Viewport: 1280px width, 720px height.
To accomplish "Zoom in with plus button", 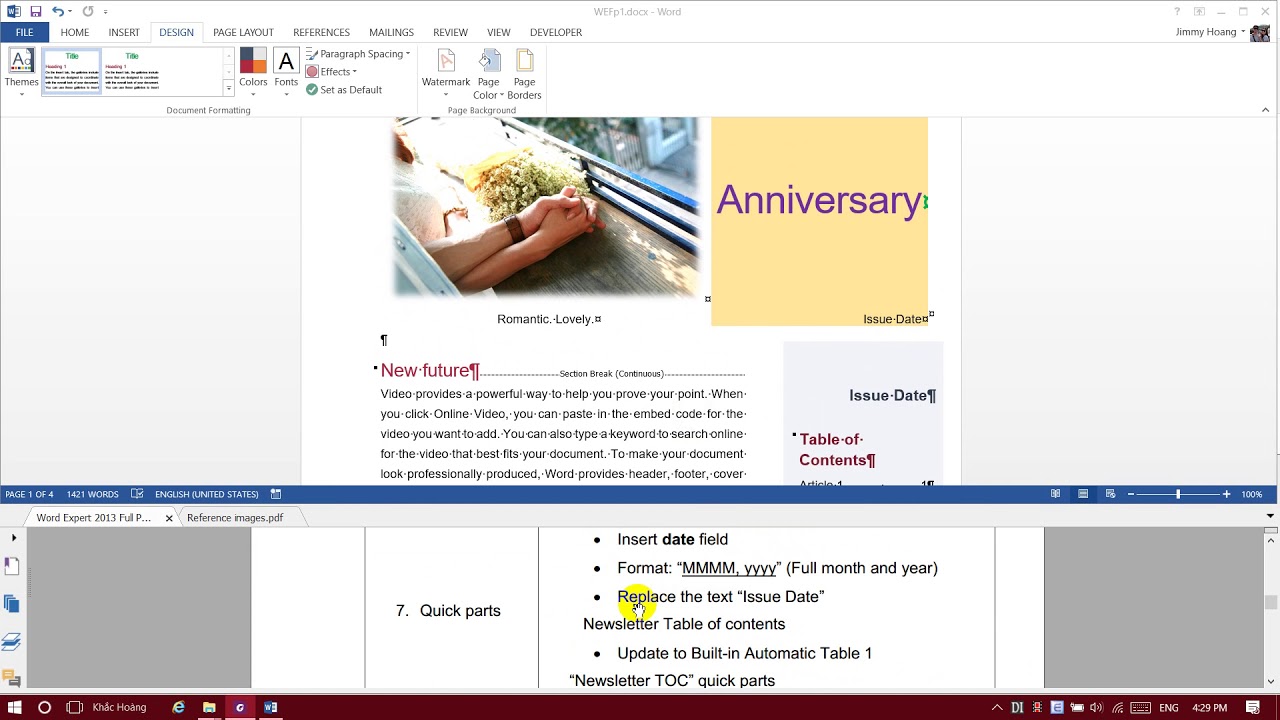I will click(x=1226, y=494).
